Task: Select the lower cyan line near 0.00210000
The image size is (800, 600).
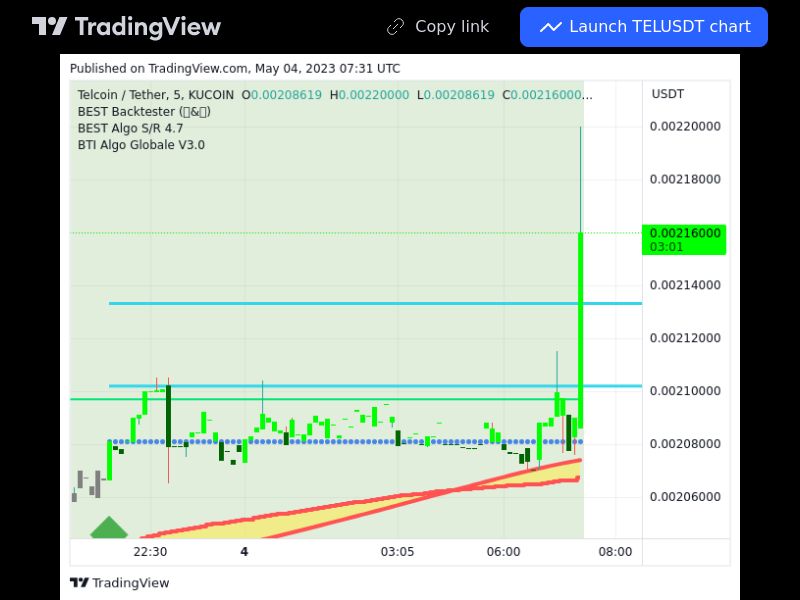Action: 375,386
